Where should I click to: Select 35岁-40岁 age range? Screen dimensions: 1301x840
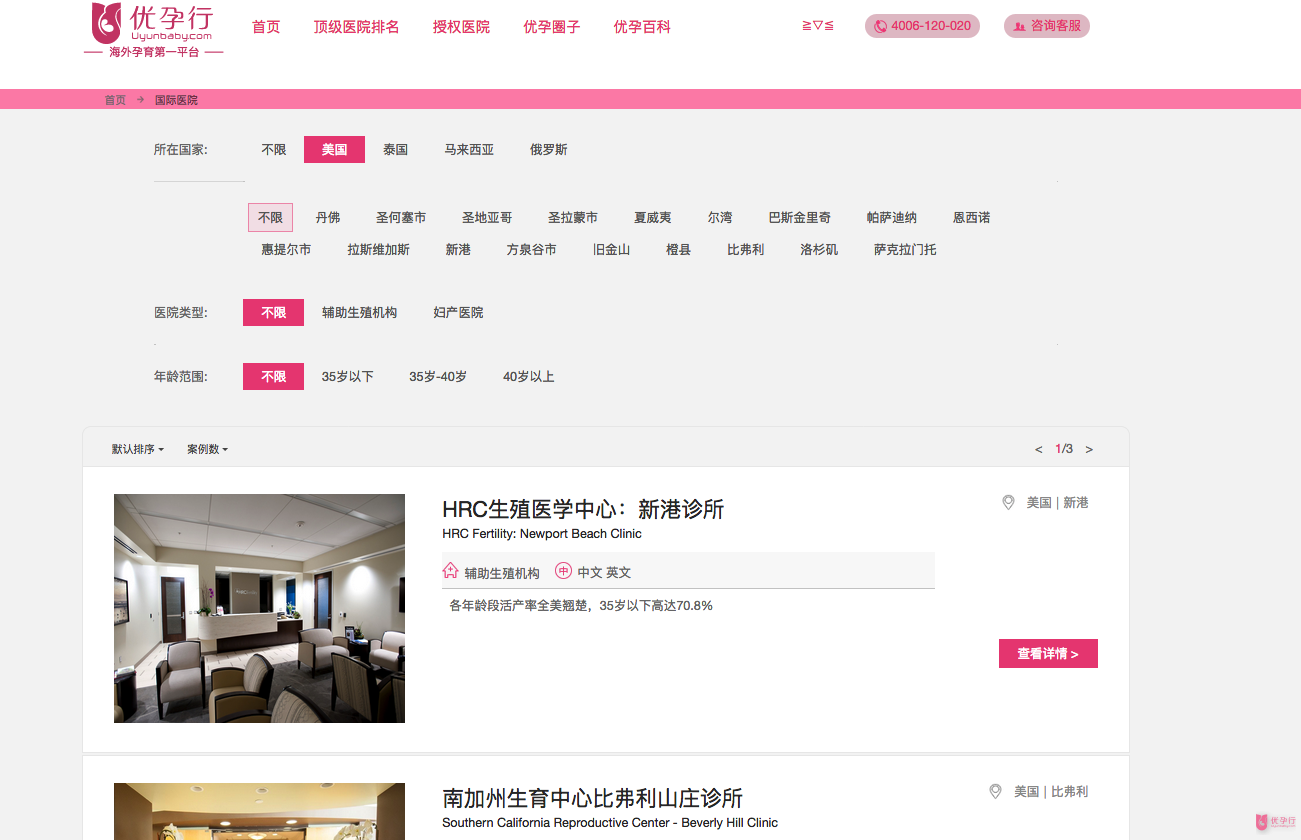click(x=438, y=377)
